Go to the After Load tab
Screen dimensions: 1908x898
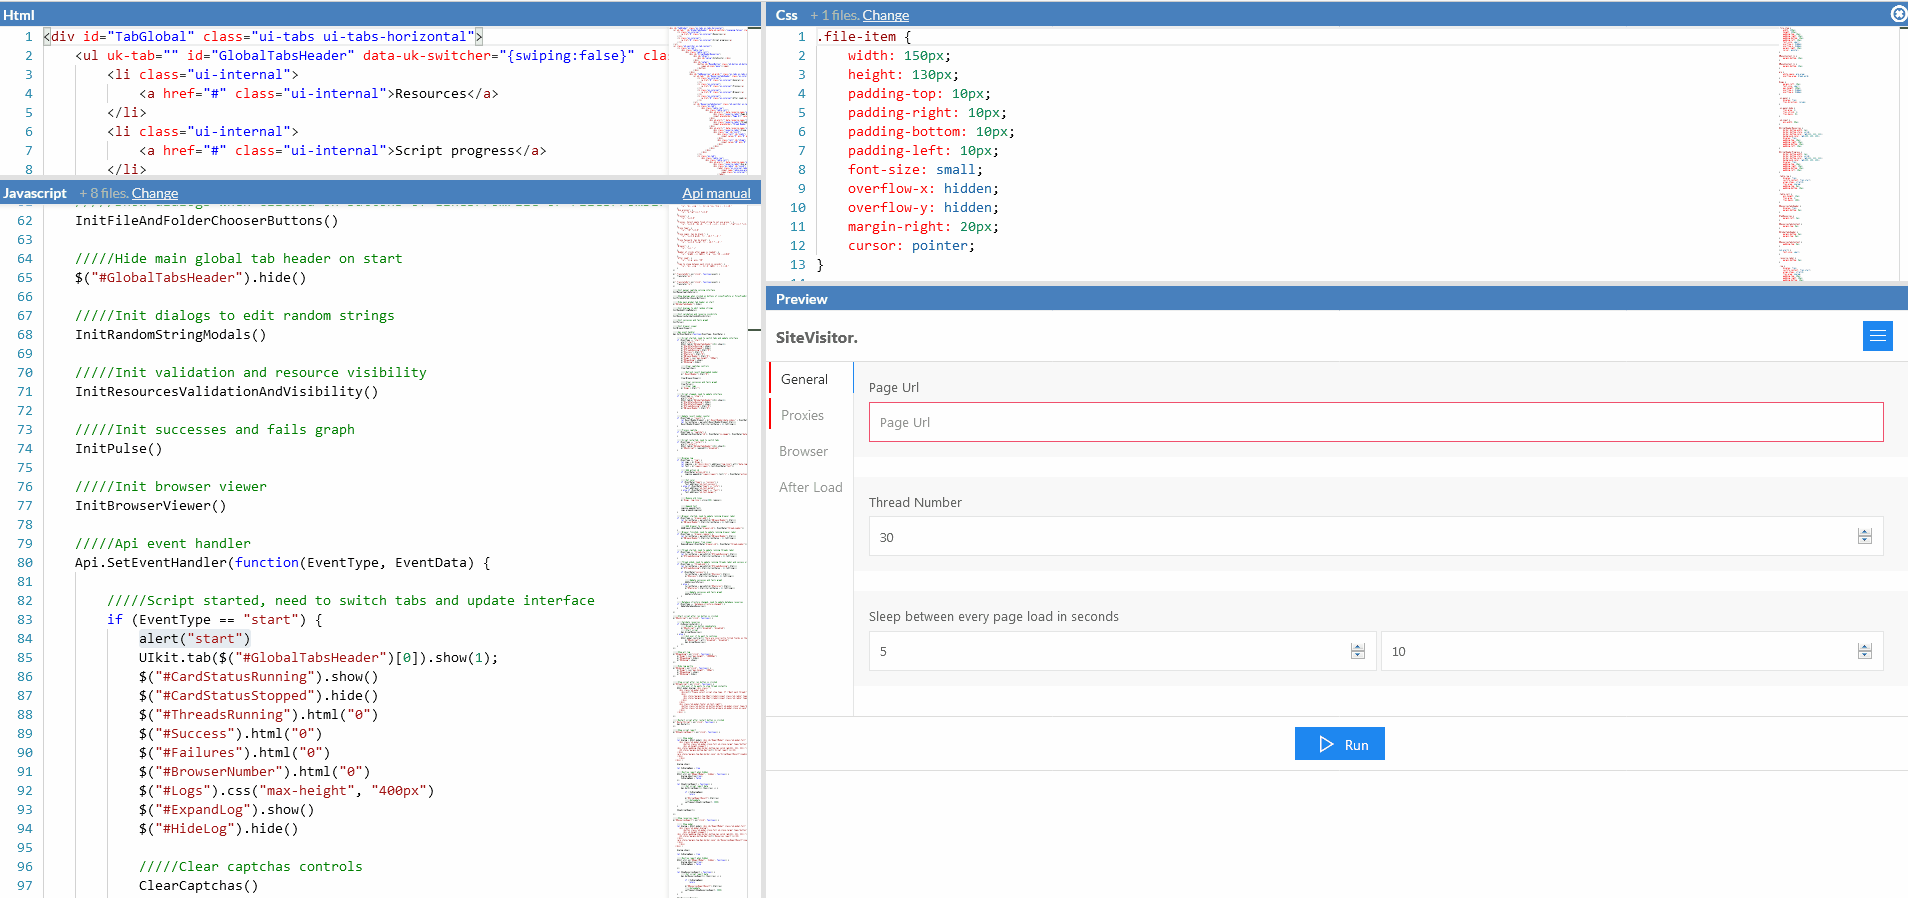pyautogui.click(x=810, y=487)
